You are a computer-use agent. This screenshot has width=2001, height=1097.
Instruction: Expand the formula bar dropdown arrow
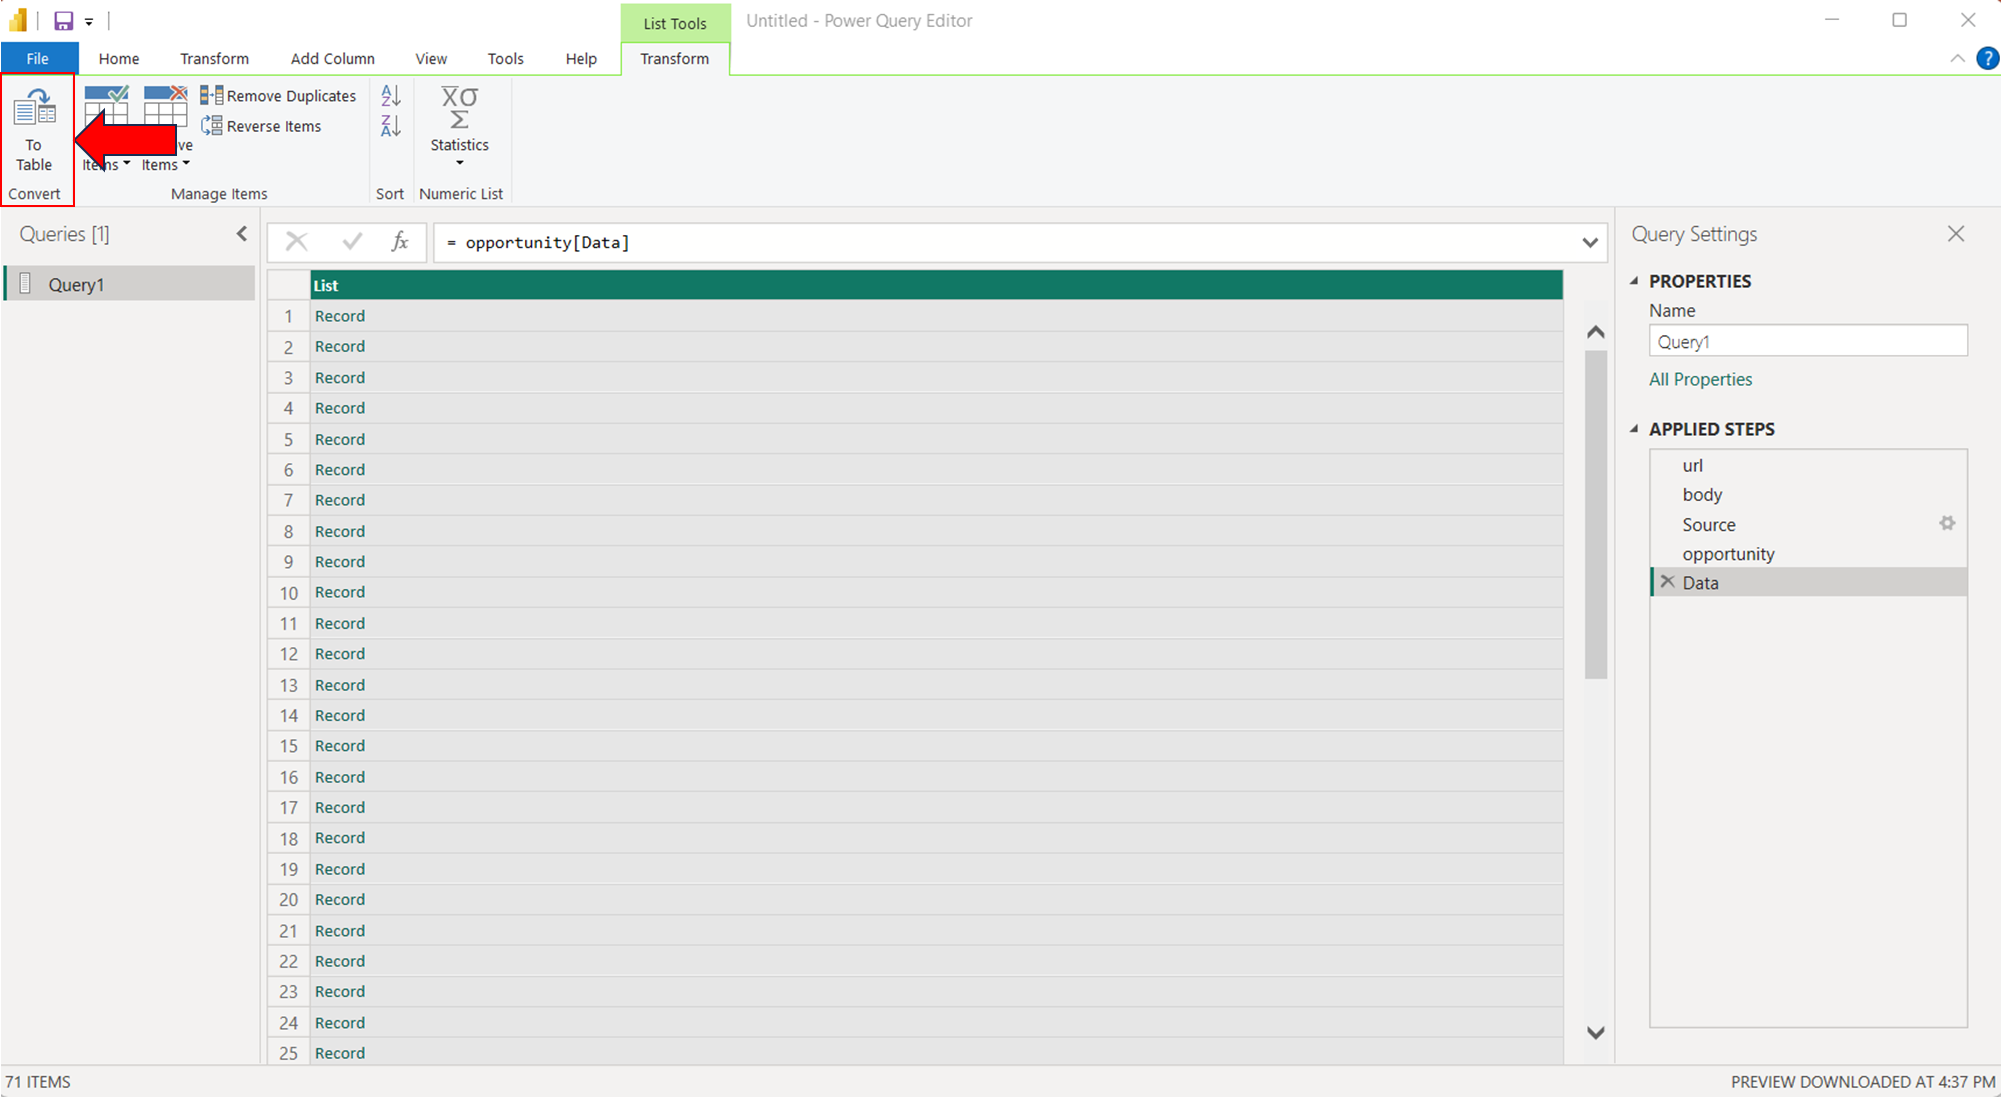(x=1590, y=242)
